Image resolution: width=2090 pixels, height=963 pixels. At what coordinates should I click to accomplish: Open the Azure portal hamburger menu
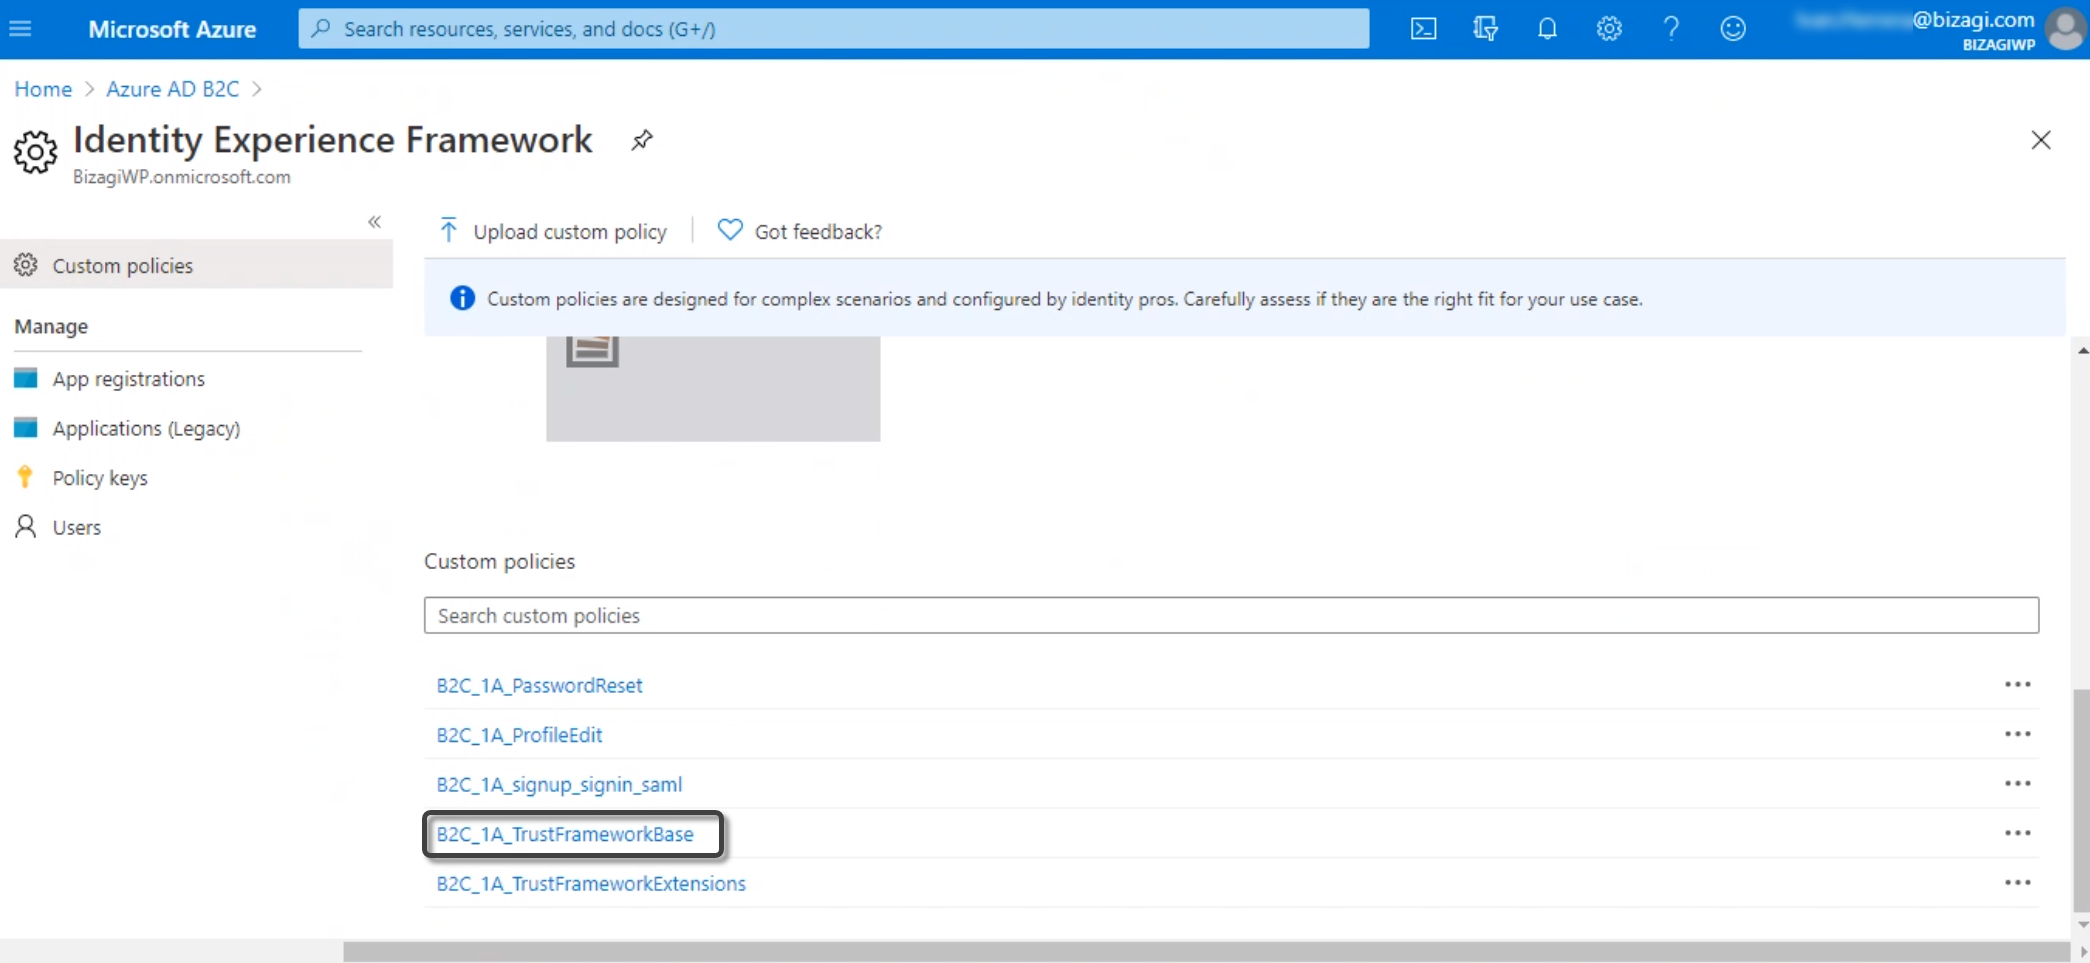[20, 29]
